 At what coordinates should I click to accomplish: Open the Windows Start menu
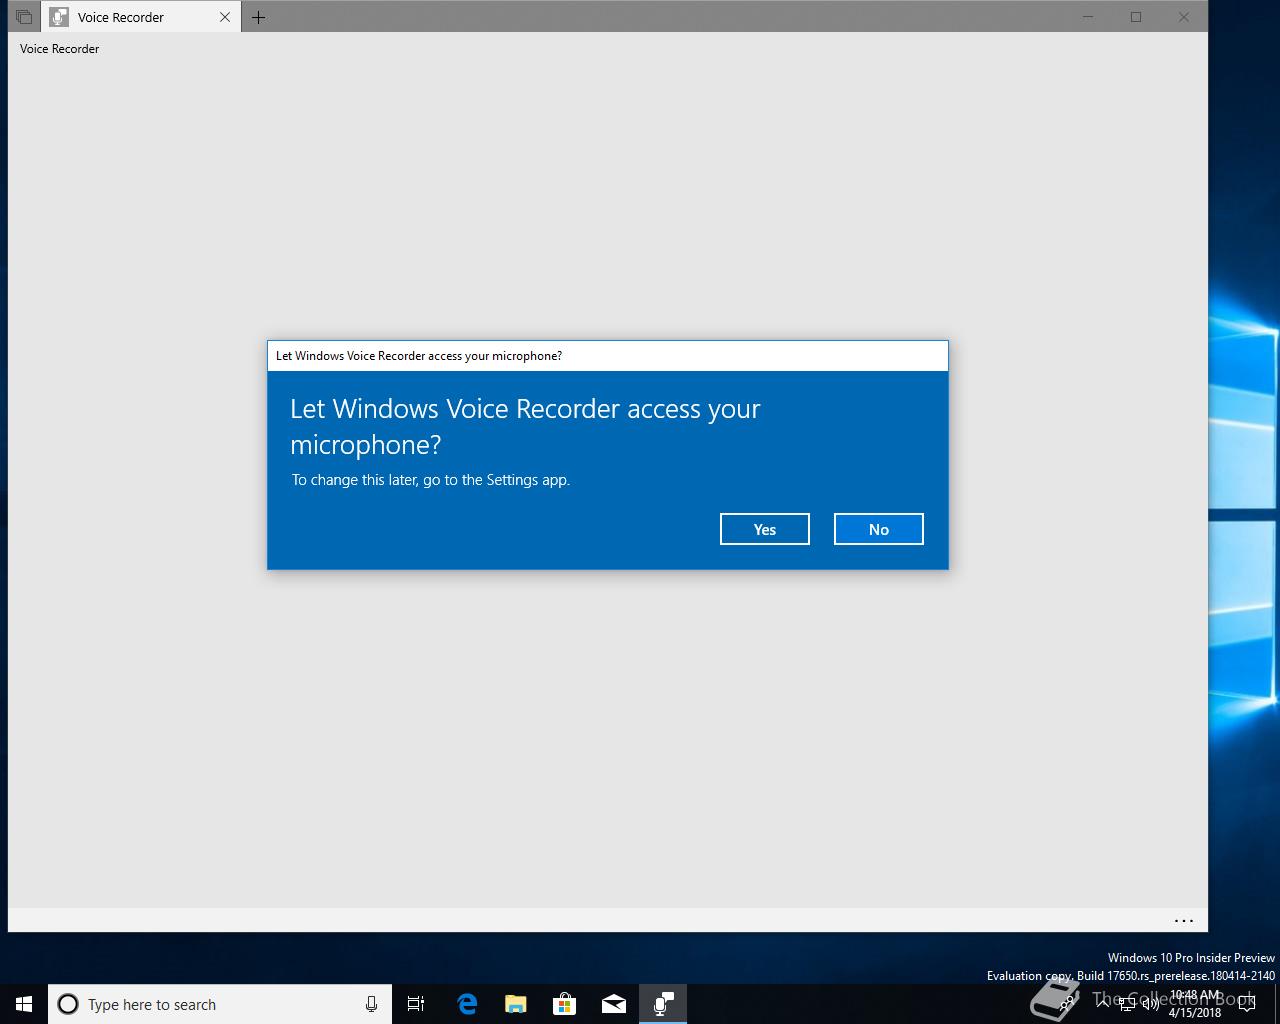(24, 1004)
